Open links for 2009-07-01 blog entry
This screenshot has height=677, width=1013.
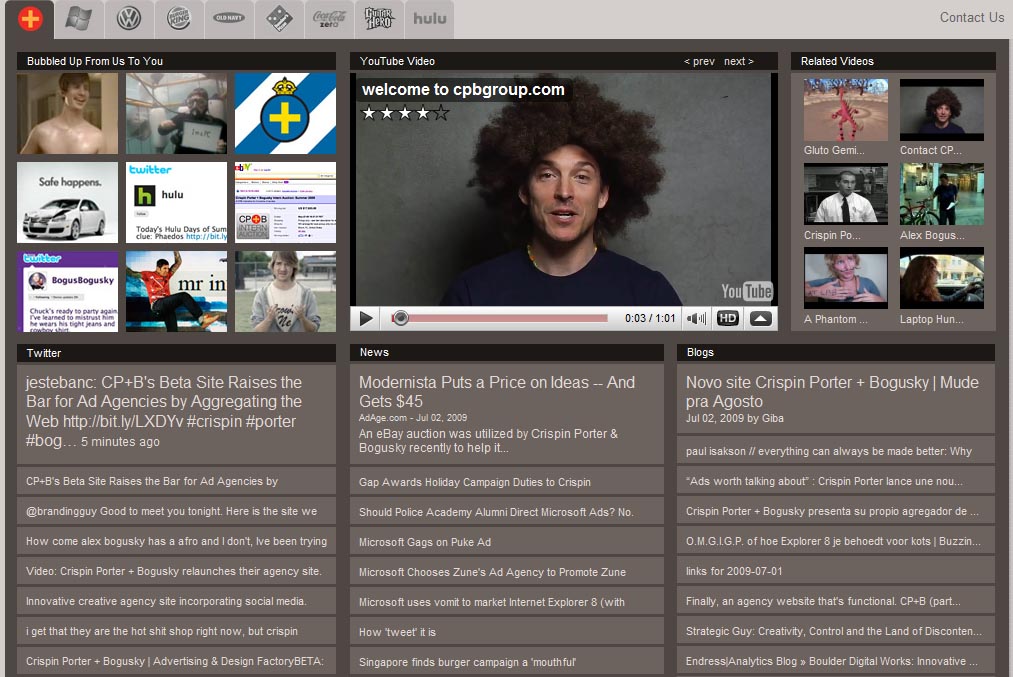pyautogui.click(x=836, y=571)
